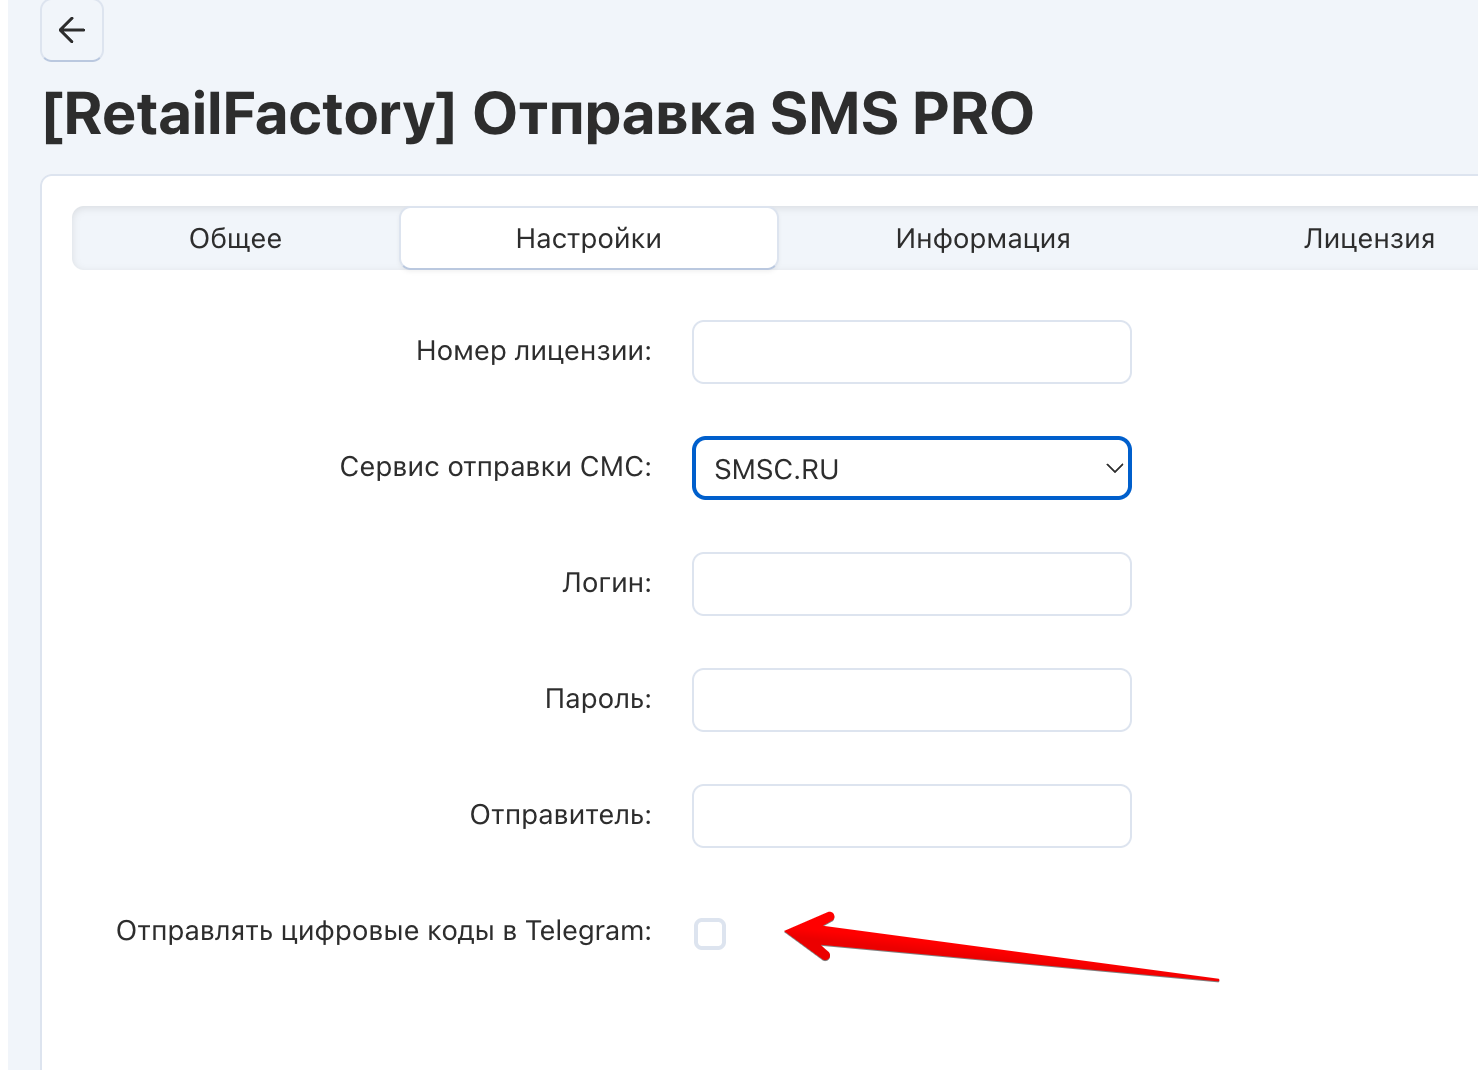
Task: Click the 'Сервис отправки СМС:' label
Action: click(495, 467)
